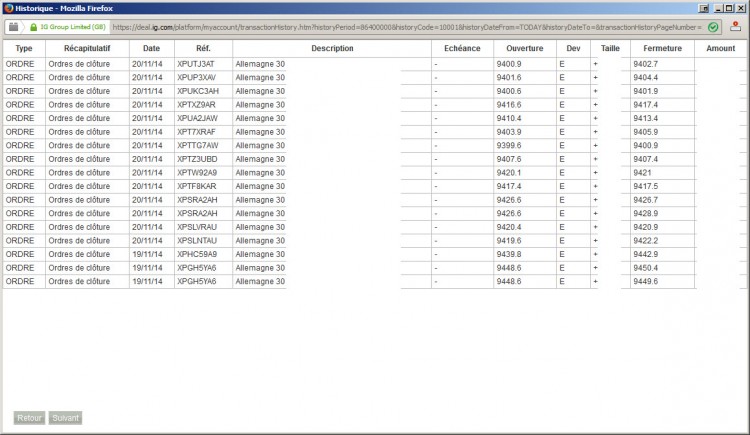Click the Réf. column header
The image size is (750, 435).
click(203, 48)
